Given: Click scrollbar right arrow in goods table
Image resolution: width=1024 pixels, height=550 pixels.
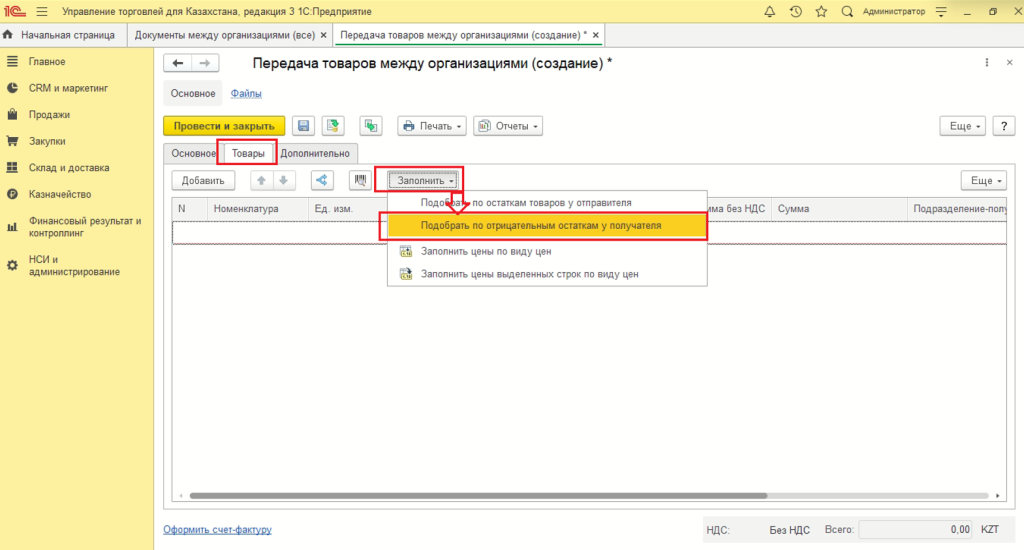Looking at the screenshot, I should coord(998,496).
